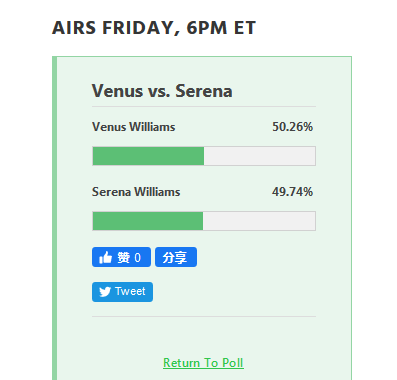Click the 50.26% result value
The width and height of the screenshot is (397, 380).
pos(292,127)
